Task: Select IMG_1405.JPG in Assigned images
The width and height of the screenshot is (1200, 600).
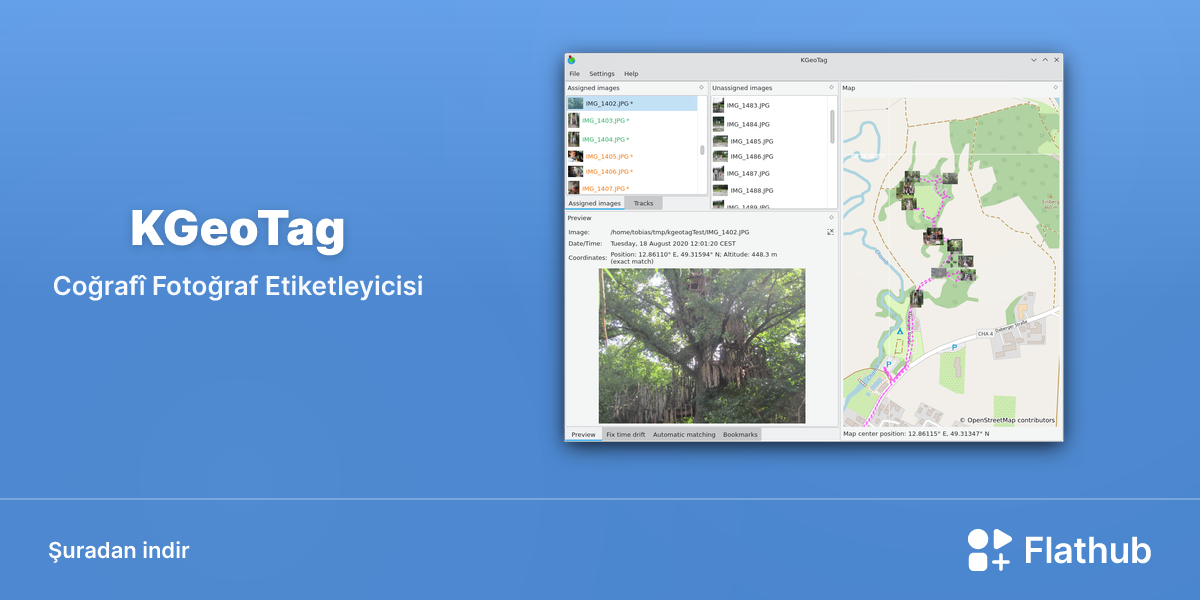Action: click(x=632, y=156)
